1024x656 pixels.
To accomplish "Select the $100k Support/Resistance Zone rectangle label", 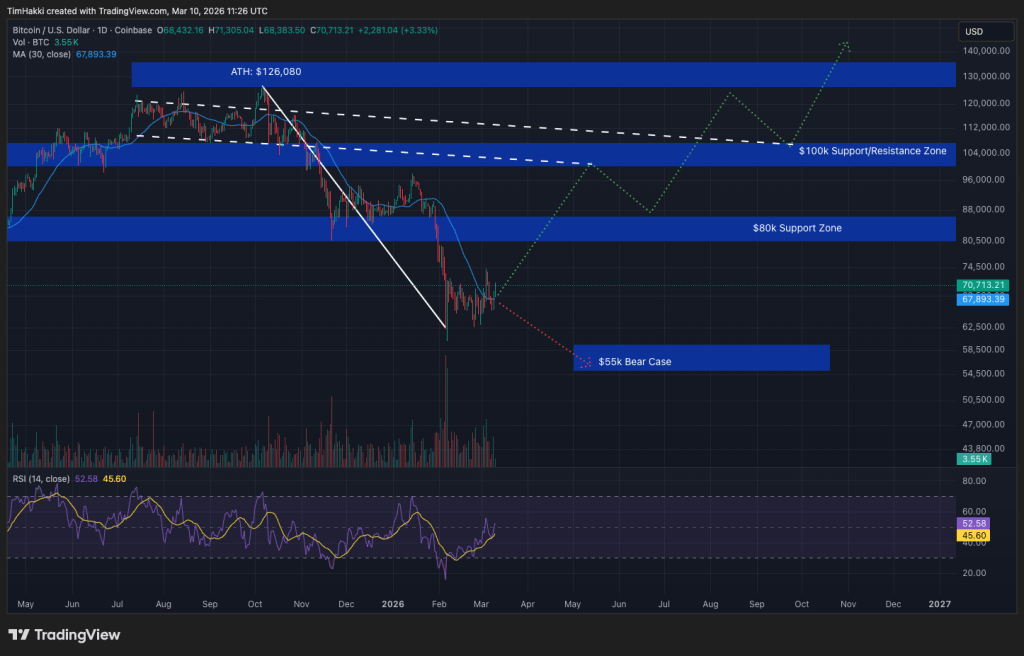I will (x=872, y=151).
